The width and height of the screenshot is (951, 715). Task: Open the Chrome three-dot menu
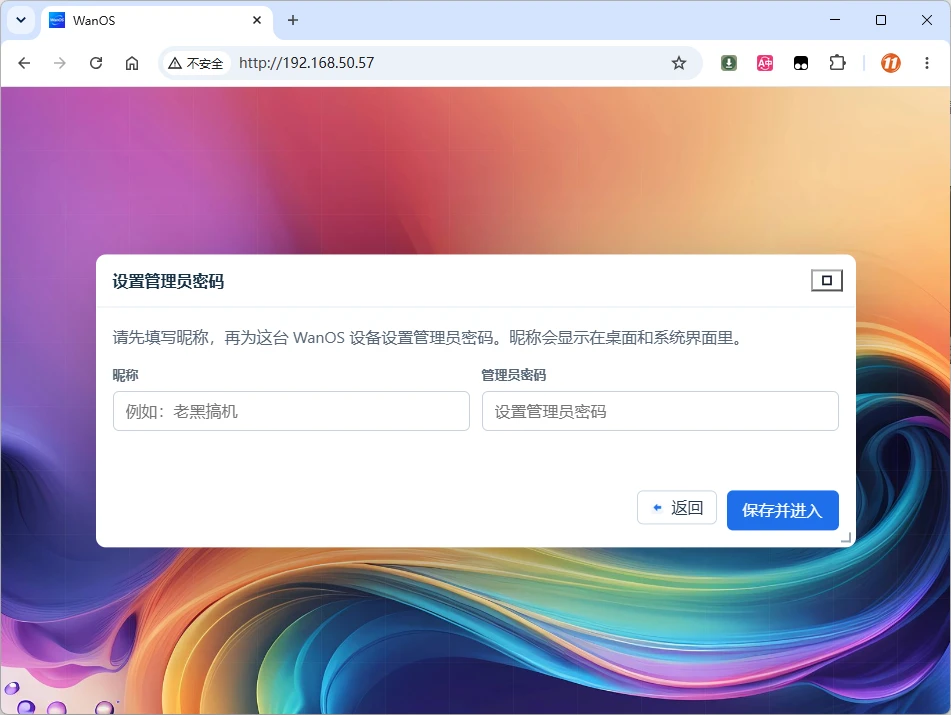click(927, 63)
